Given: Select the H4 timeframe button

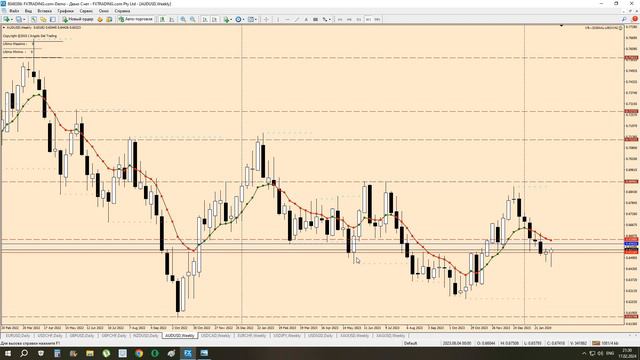Looking at the screenshot, I should click(349, 19).
